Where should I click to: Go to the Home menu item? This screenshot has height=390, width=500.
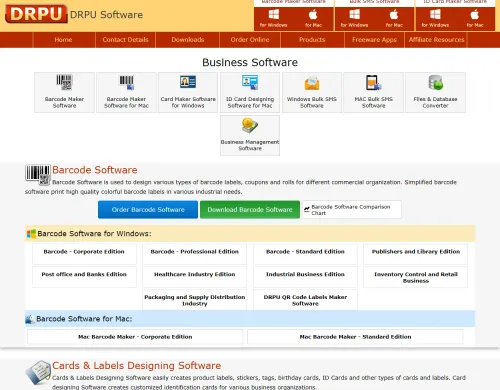[x=63, y=40]
